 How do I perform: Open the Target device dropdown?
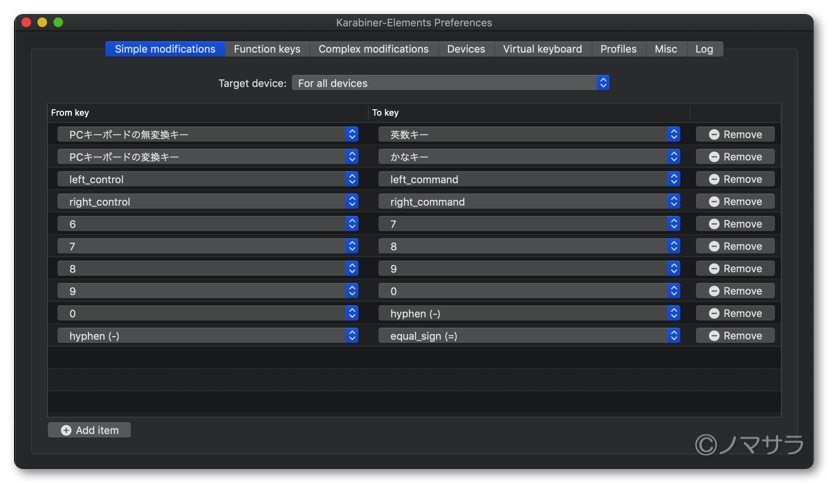(x=451, y=83)
